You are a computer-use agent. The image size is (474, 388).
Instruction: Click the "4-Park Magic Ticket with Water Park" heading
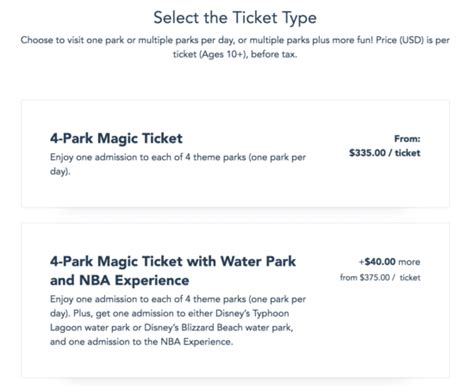[x=173, y=261]
